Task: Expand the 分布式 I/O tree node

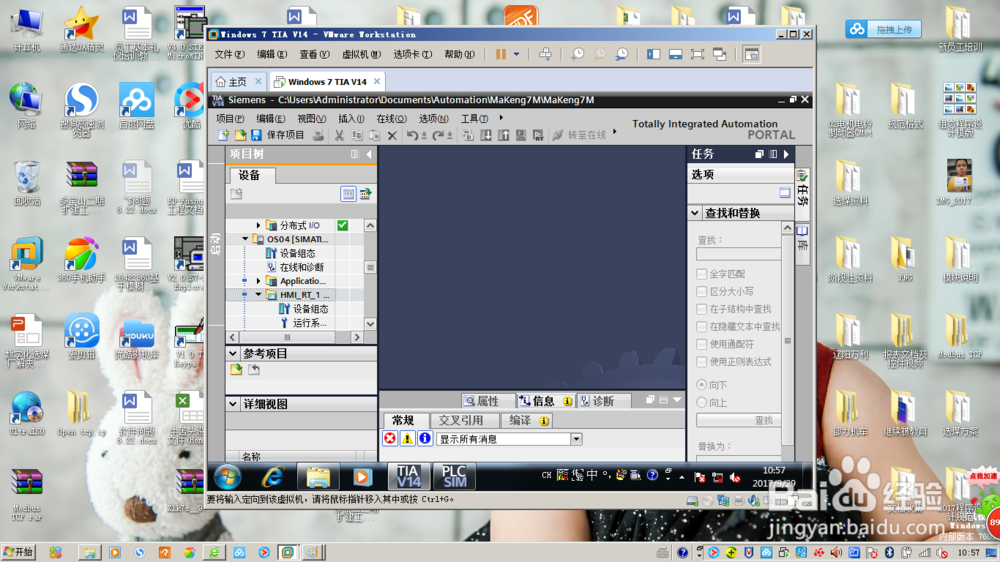Action: click(x=258, y=225)
